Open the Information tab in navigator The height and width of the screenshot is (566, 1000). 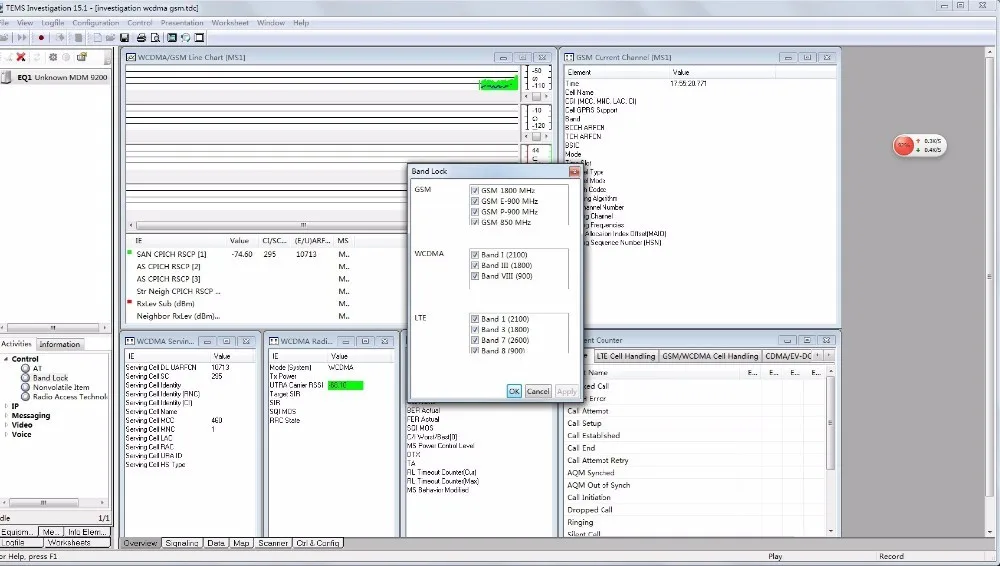[60, 344]
